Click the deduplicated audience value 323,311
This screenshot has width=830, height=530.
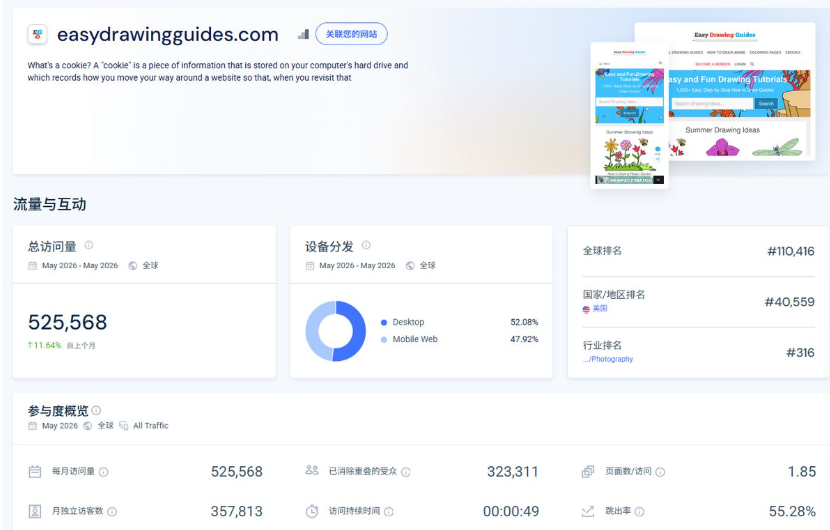coord(512,472)
